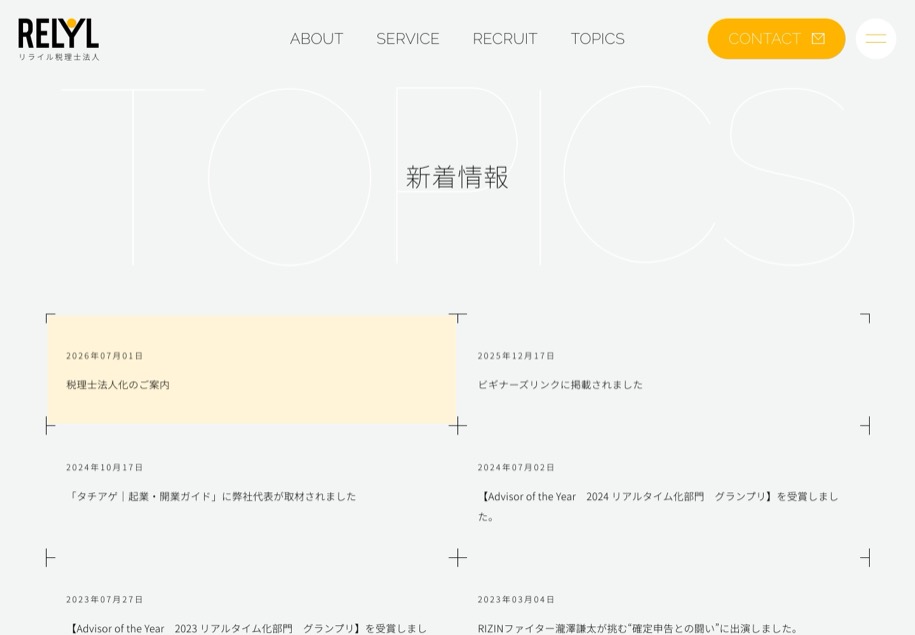Click the 新着情報 heading
Viewport: 915px width, 635px height.
(x=457, y=177)
